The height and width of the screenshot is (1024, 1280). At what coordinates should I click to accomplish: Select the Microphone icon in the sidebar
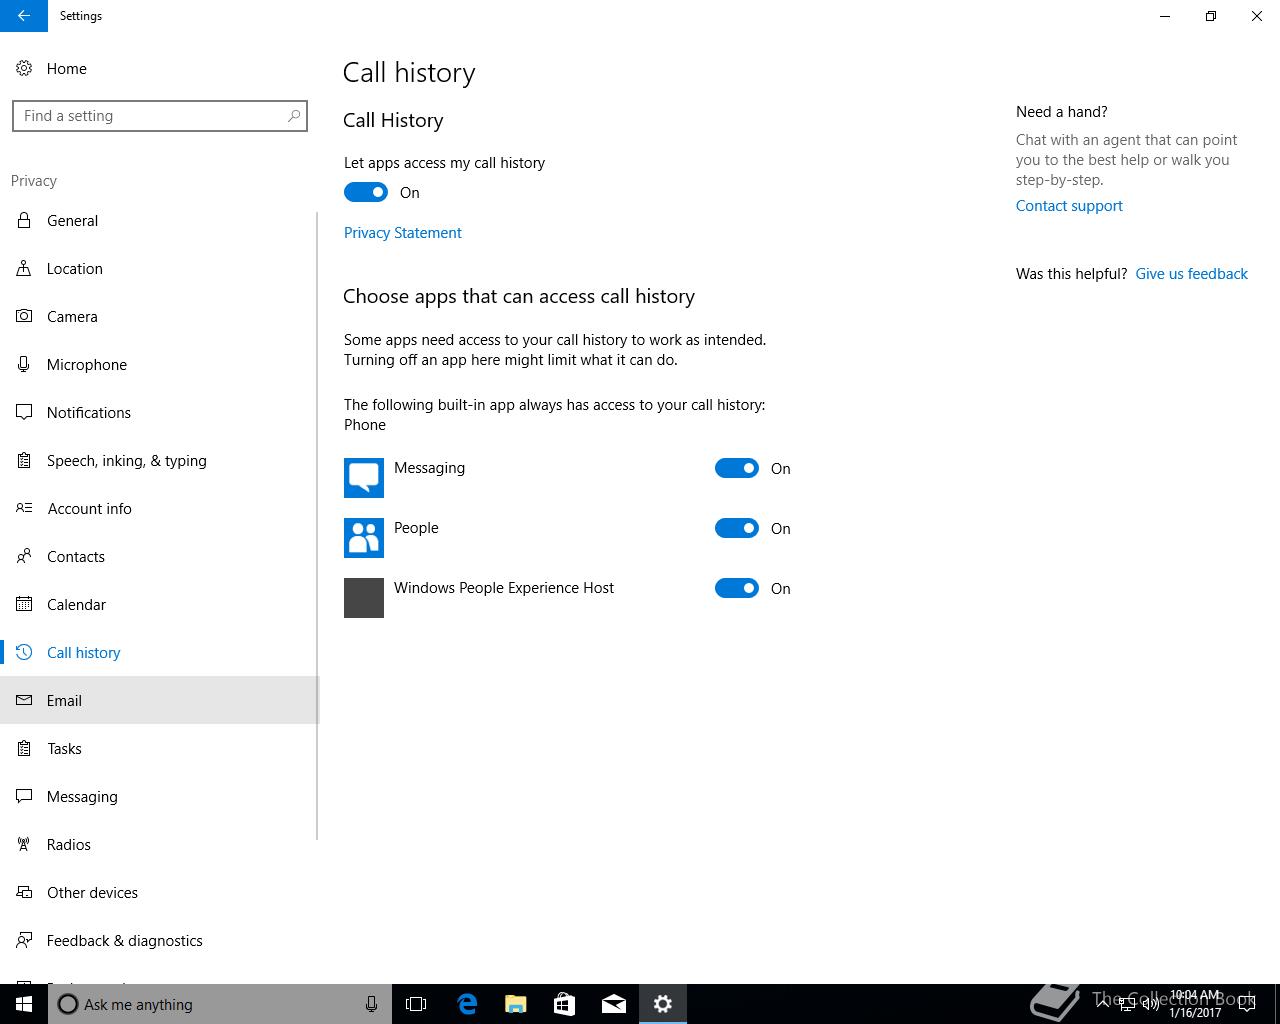(x=24, y=364)
